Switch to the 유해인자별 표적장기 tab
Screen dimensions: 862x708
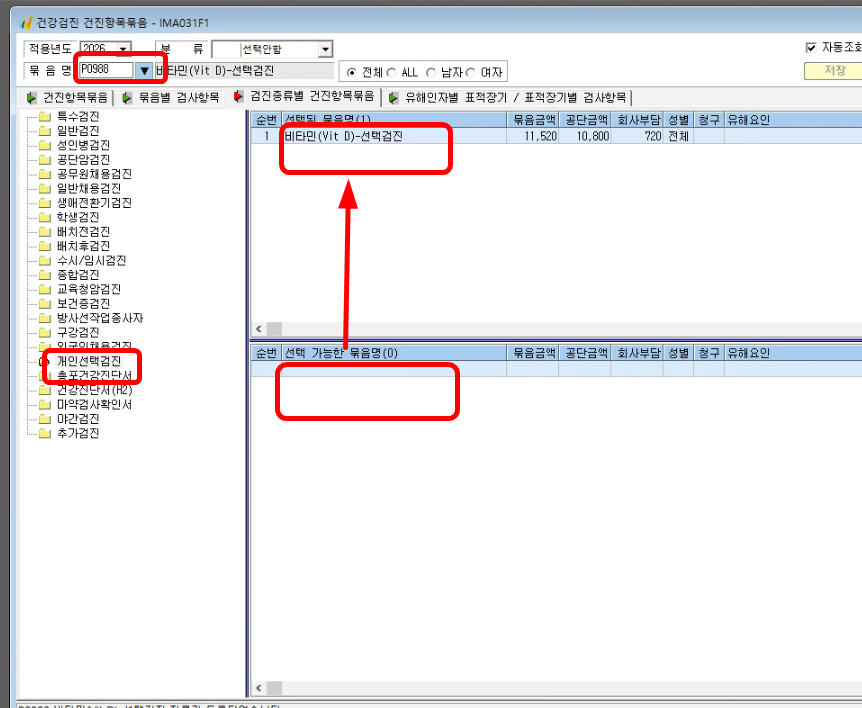click(x=508, y=98)
